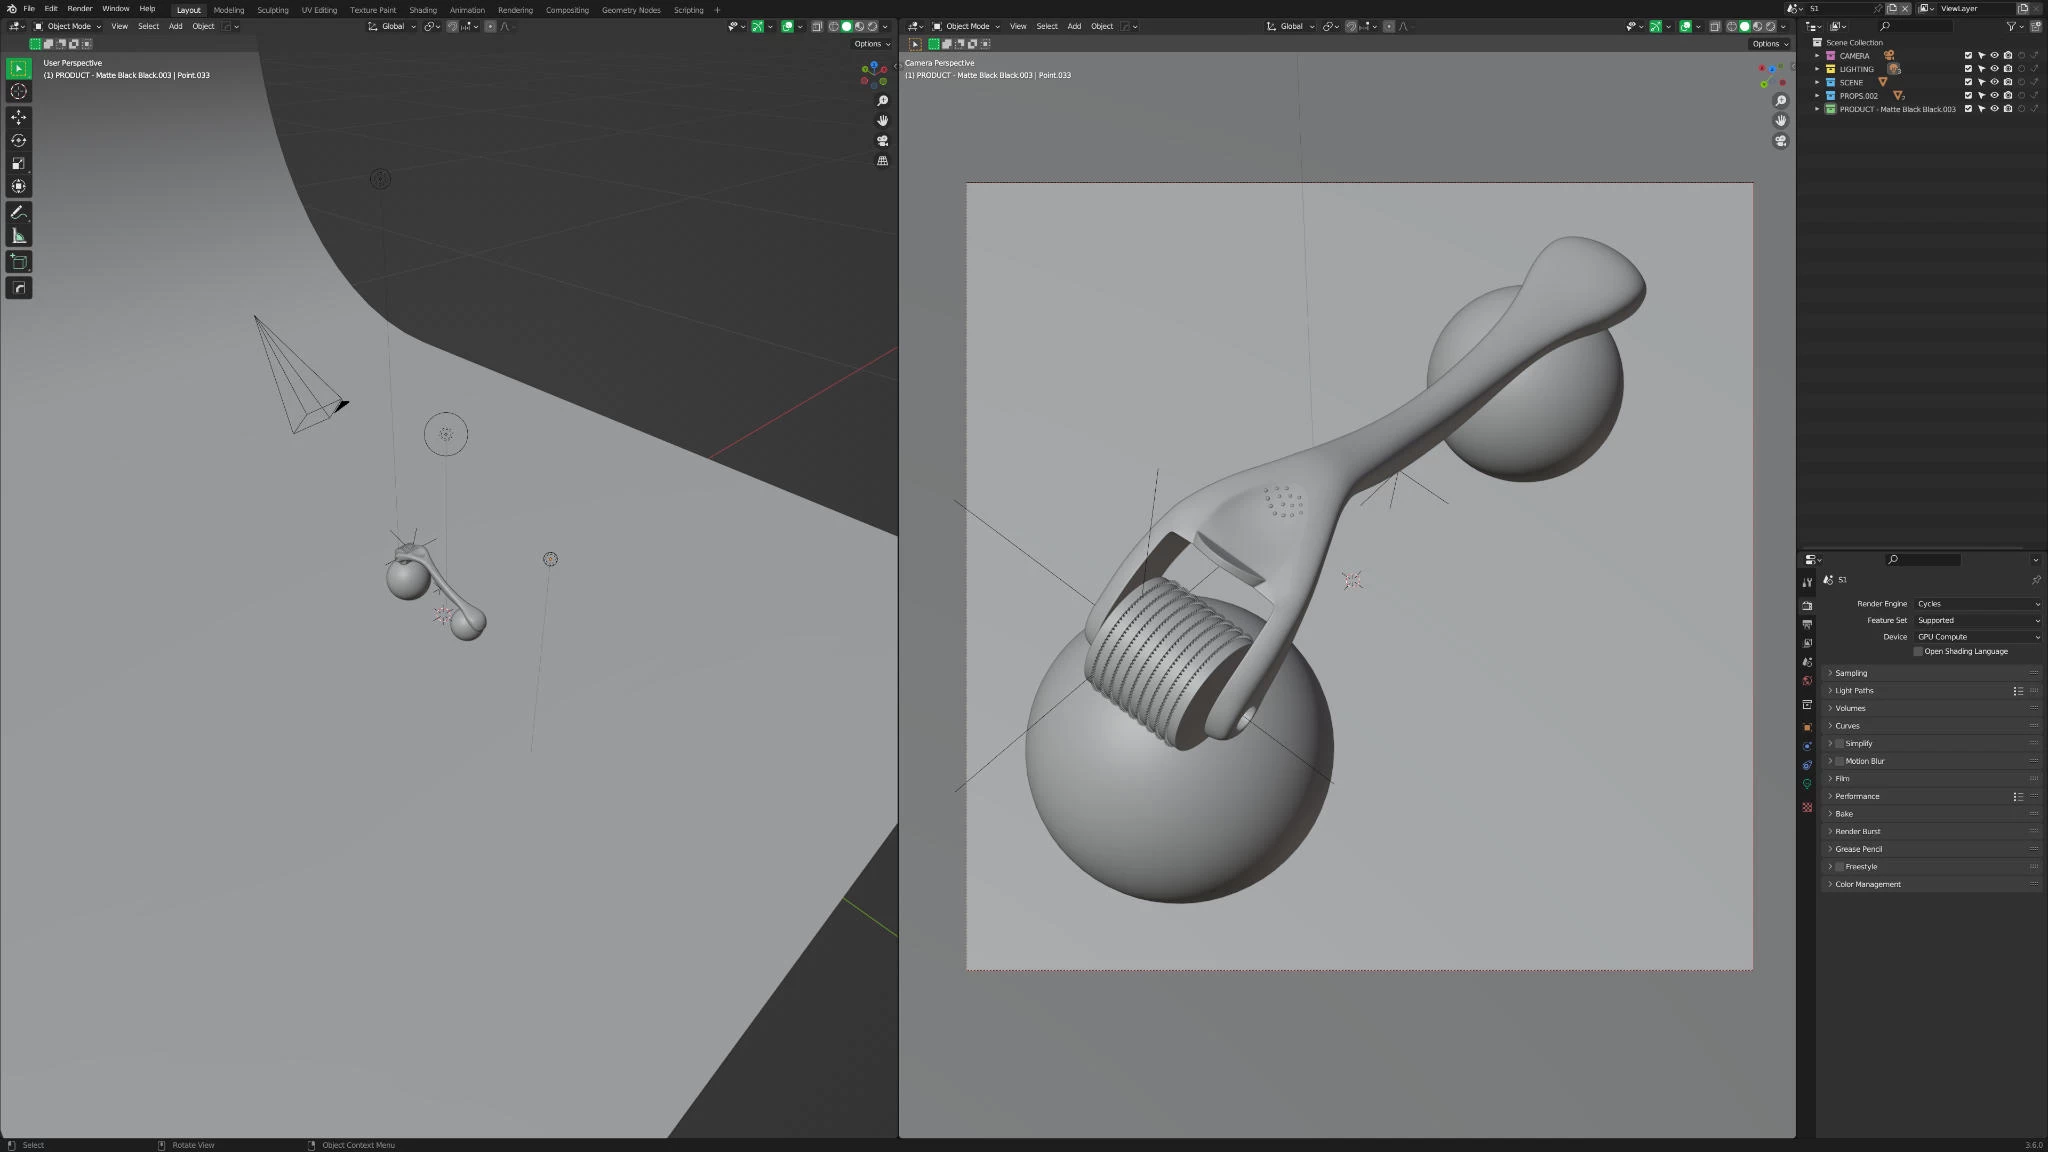
Task: Select the Rotate tool
Action: [18, 140]
